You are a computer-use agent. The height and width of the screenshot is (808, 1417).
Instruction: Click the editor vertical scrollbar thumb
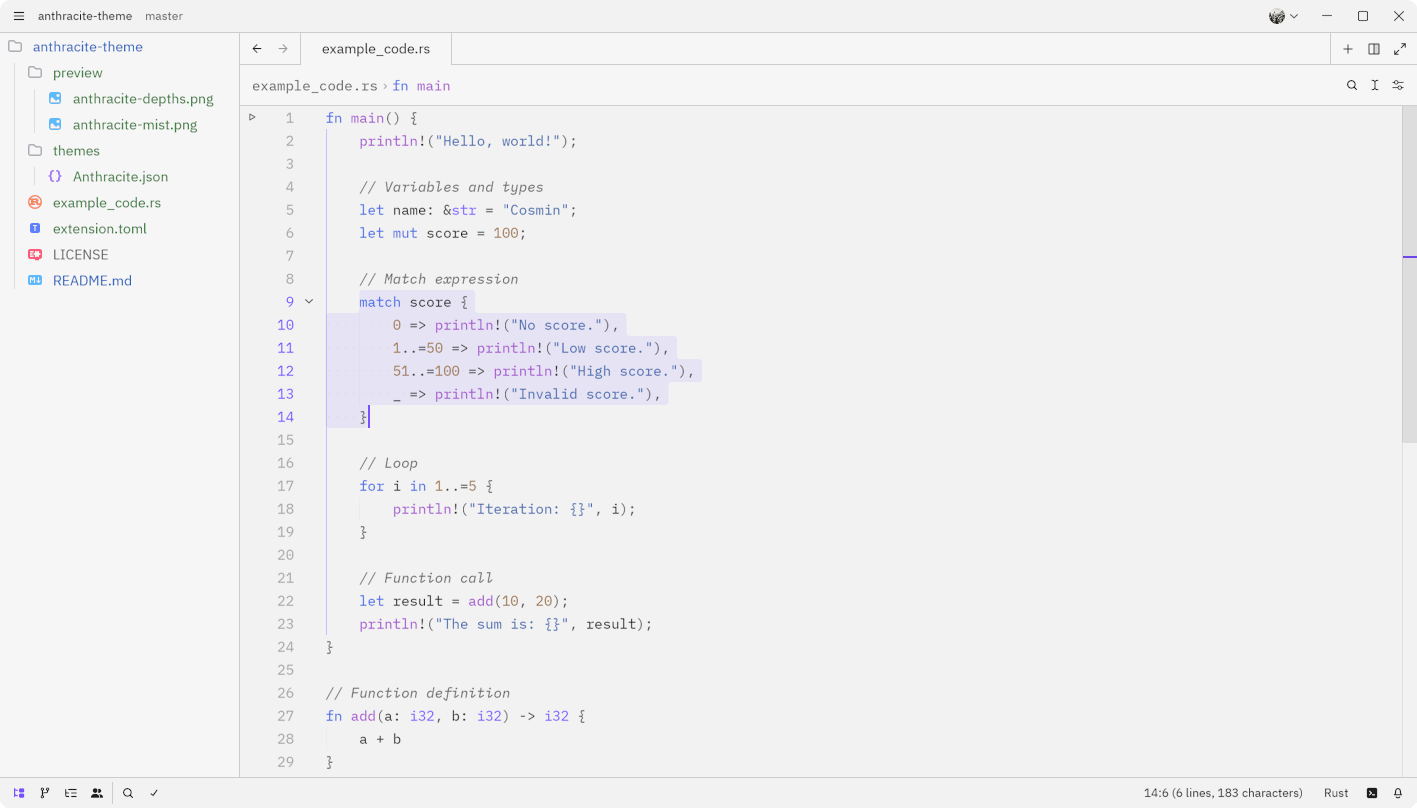(x=1409, y=274)
